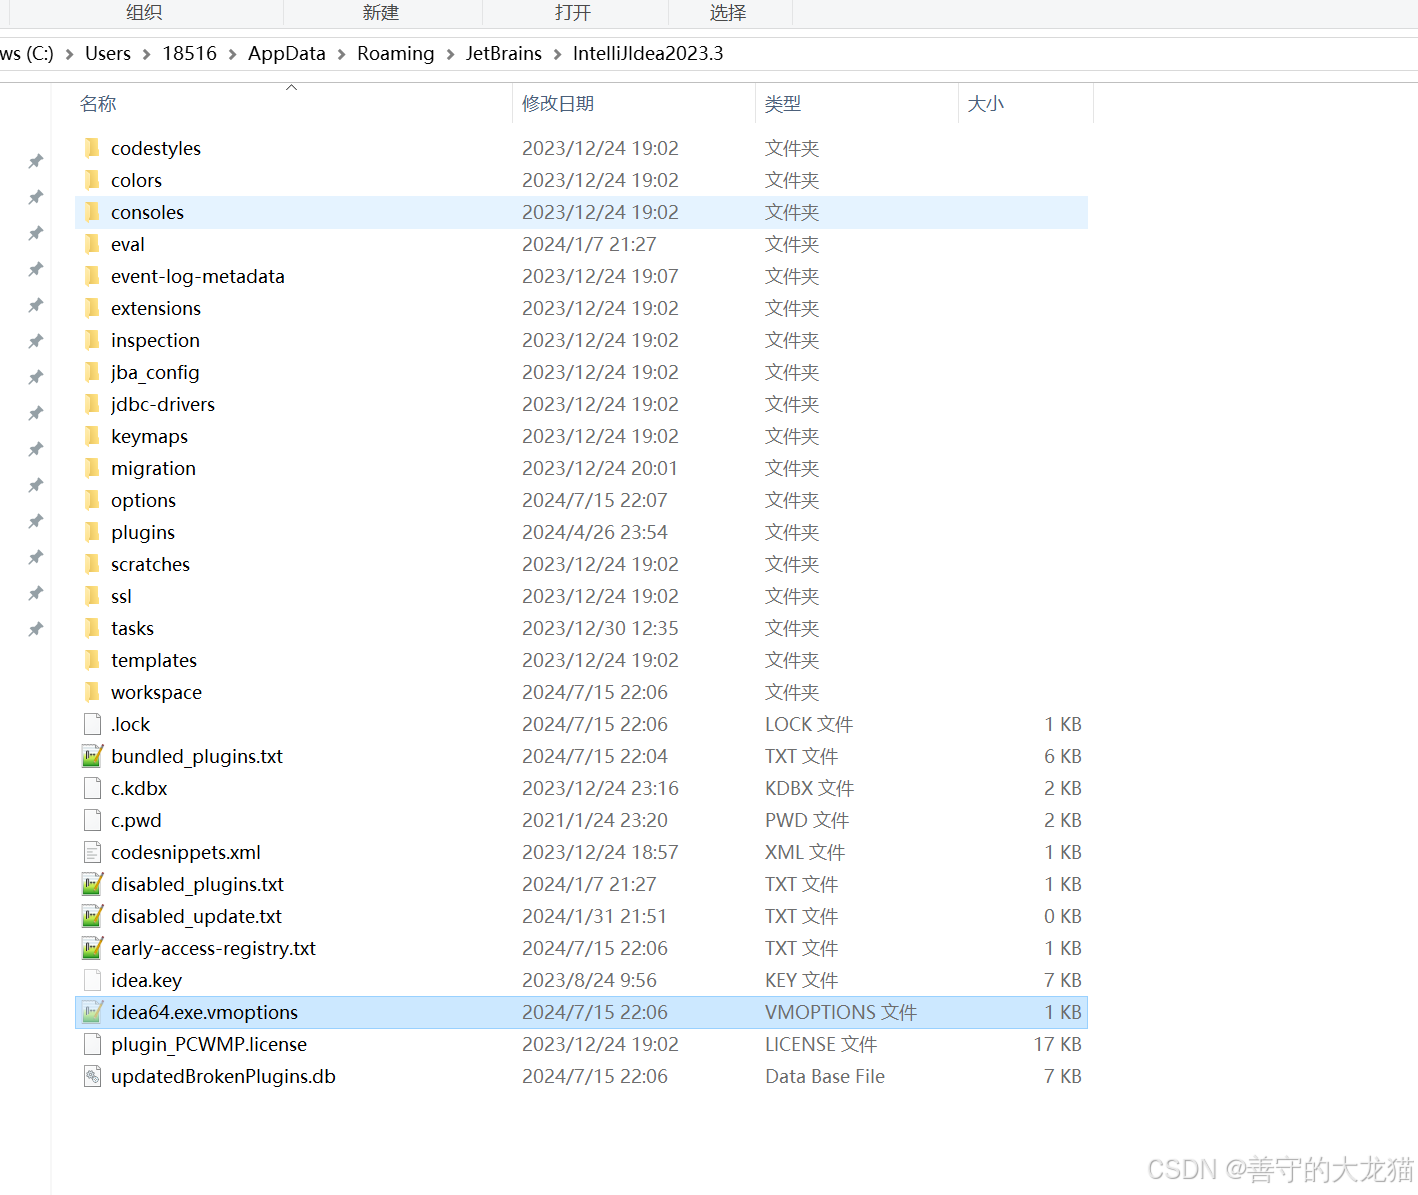The image size is (1418, 1195).
Task: Click the 2024/4/26 23:54 date cell
Action: tap(595, 533)
